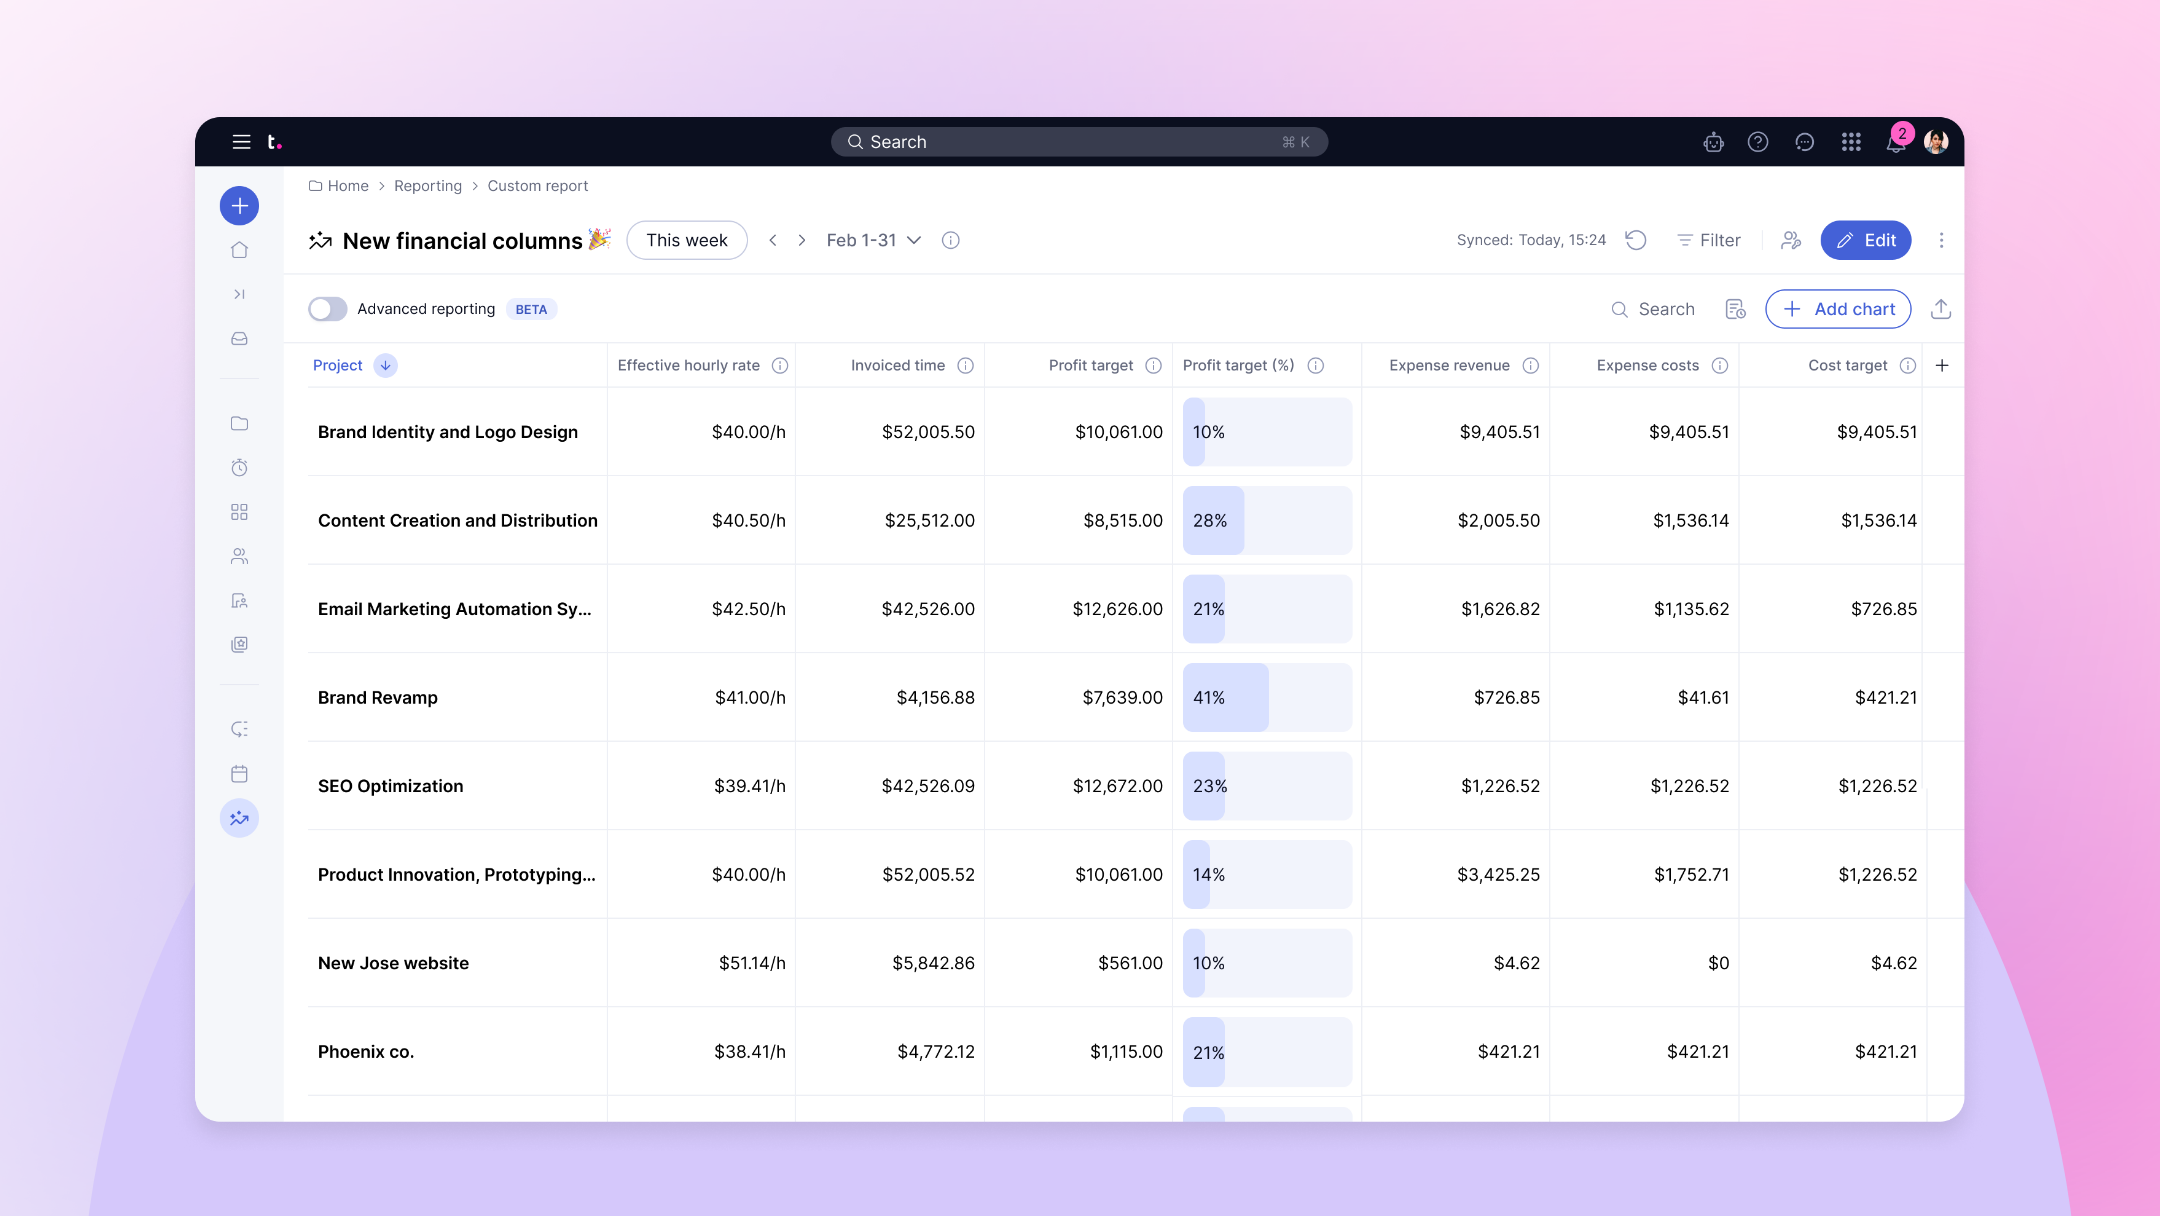Click the SEO Optimization 23% progress bar
The image size is (2160, 1216).
click(x=1267, y=786)
